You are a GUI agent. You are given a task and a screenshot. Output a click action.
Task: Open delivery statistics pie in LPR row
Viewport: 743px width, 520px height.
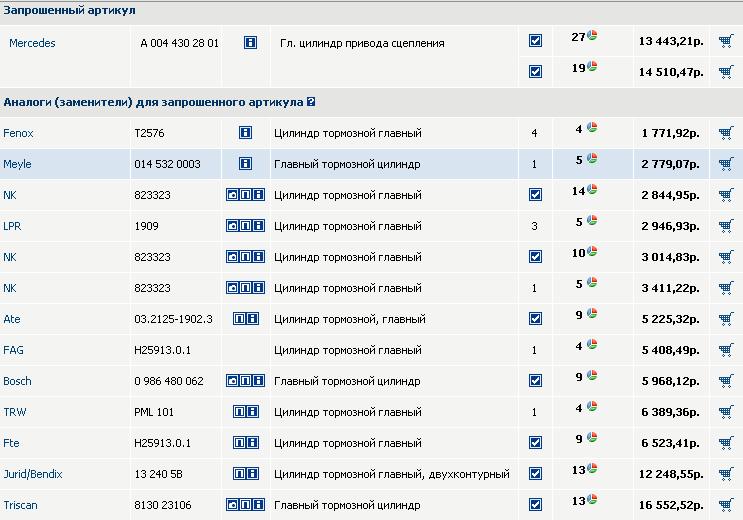pos(592,220)
